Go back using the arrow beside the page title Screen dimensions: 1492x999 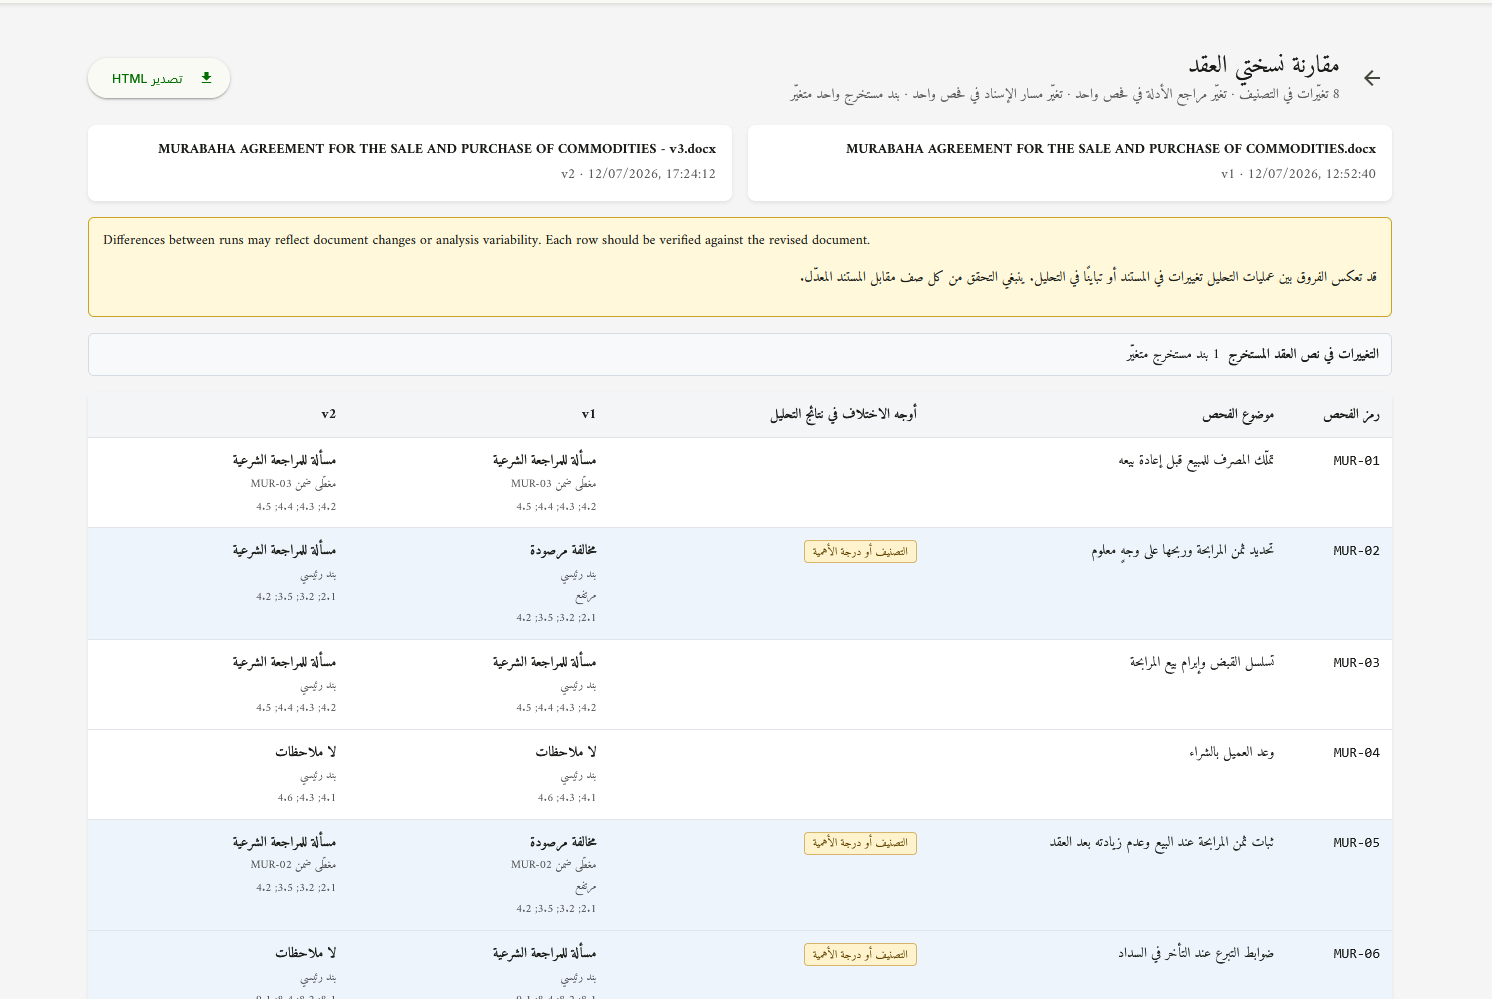pos(1372,78)
